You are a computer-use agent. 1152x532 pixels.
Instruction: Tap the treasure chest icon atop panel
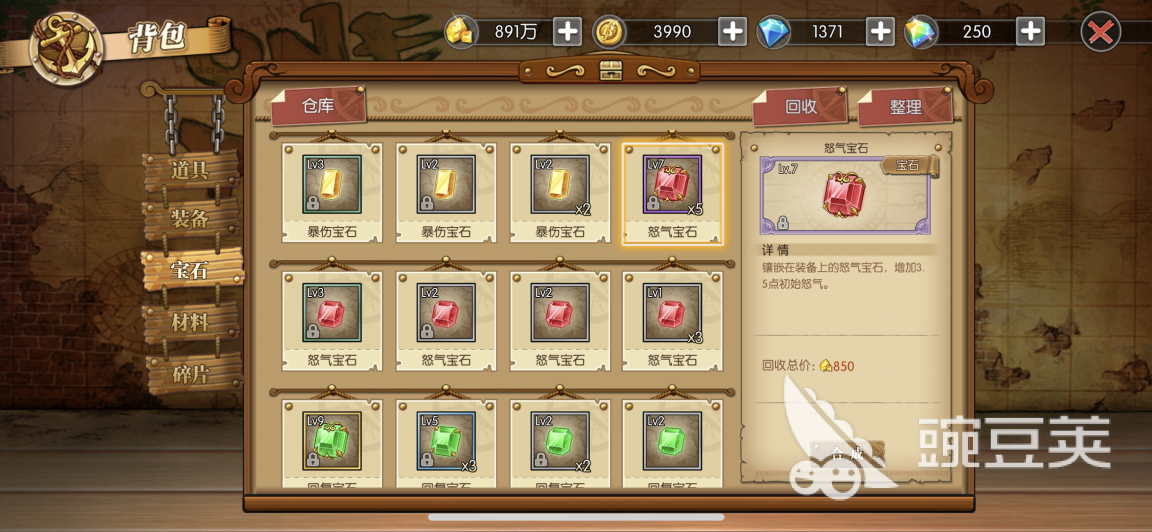coord(611,71)
